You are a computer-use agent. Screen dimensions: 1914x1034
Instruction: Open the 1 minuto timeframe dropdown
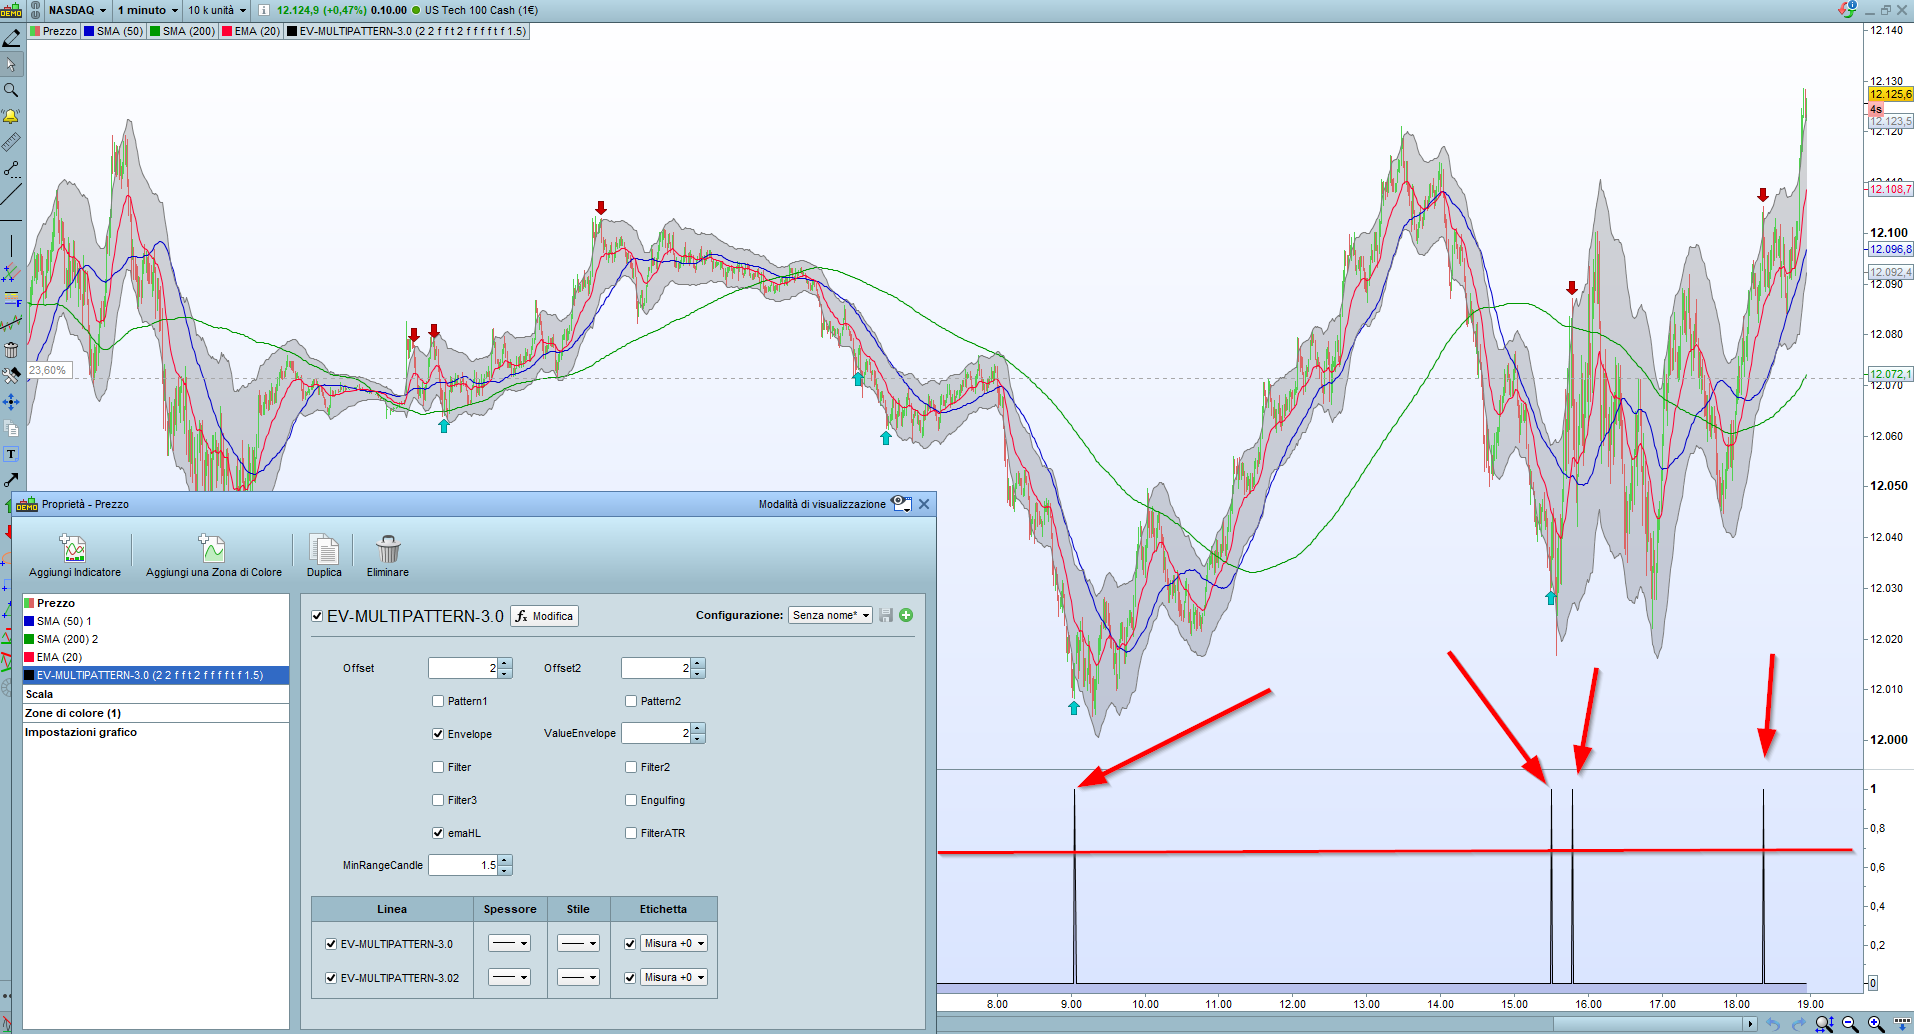147,10
